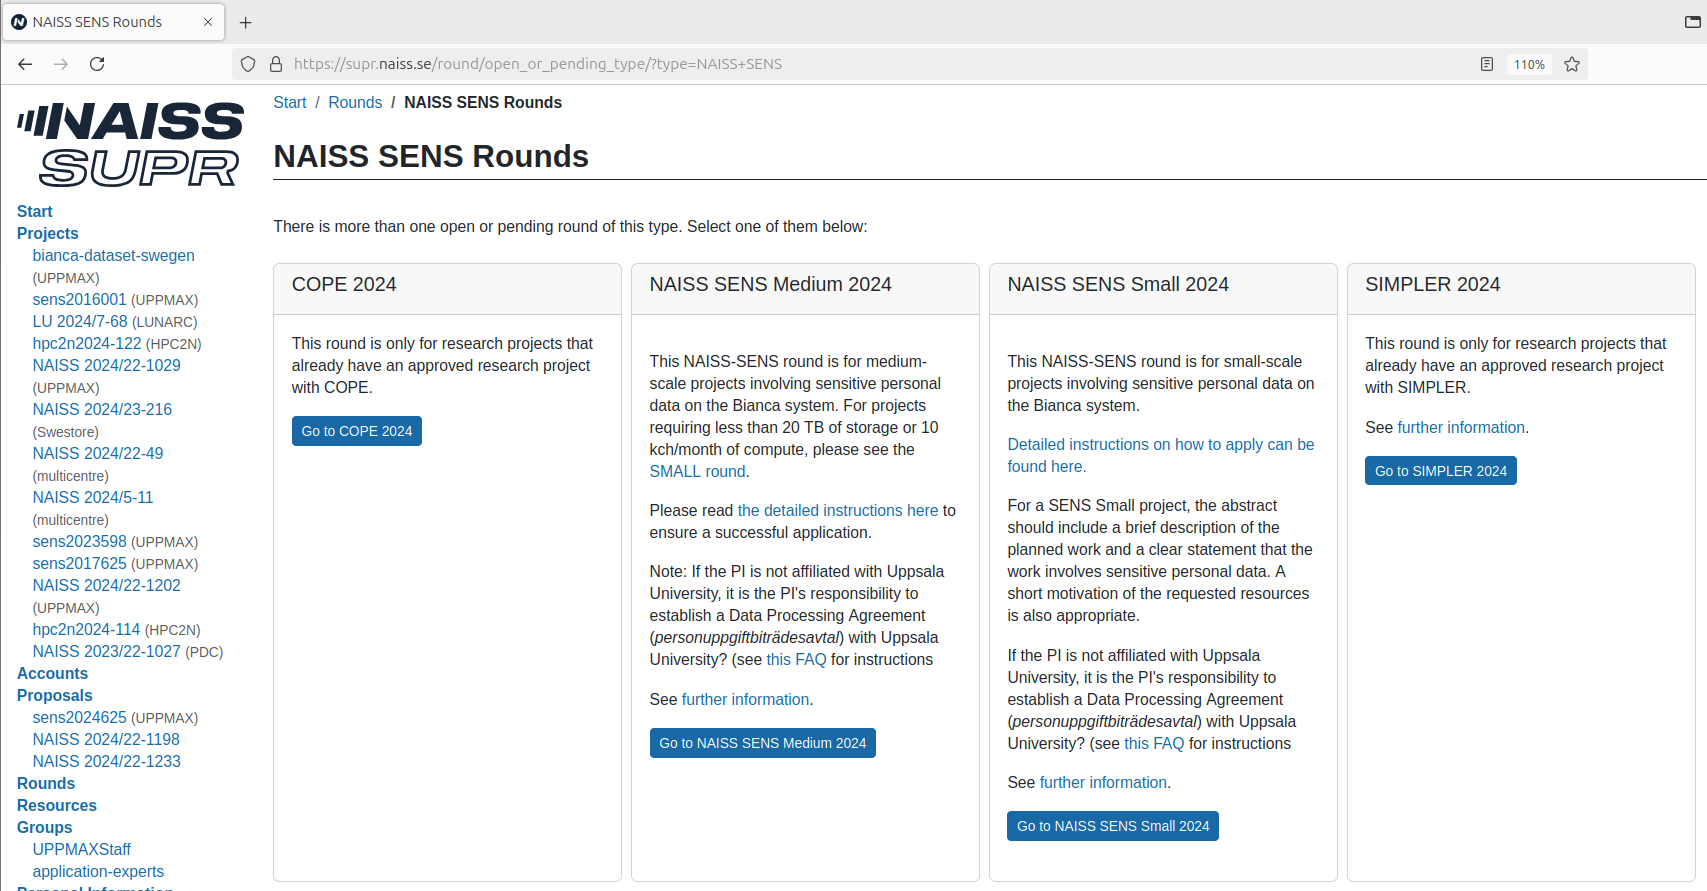The width and height of the screenshot is (1707, 891).
Task: Click the NAISS SUPR logo
Action: coord(130,144)
